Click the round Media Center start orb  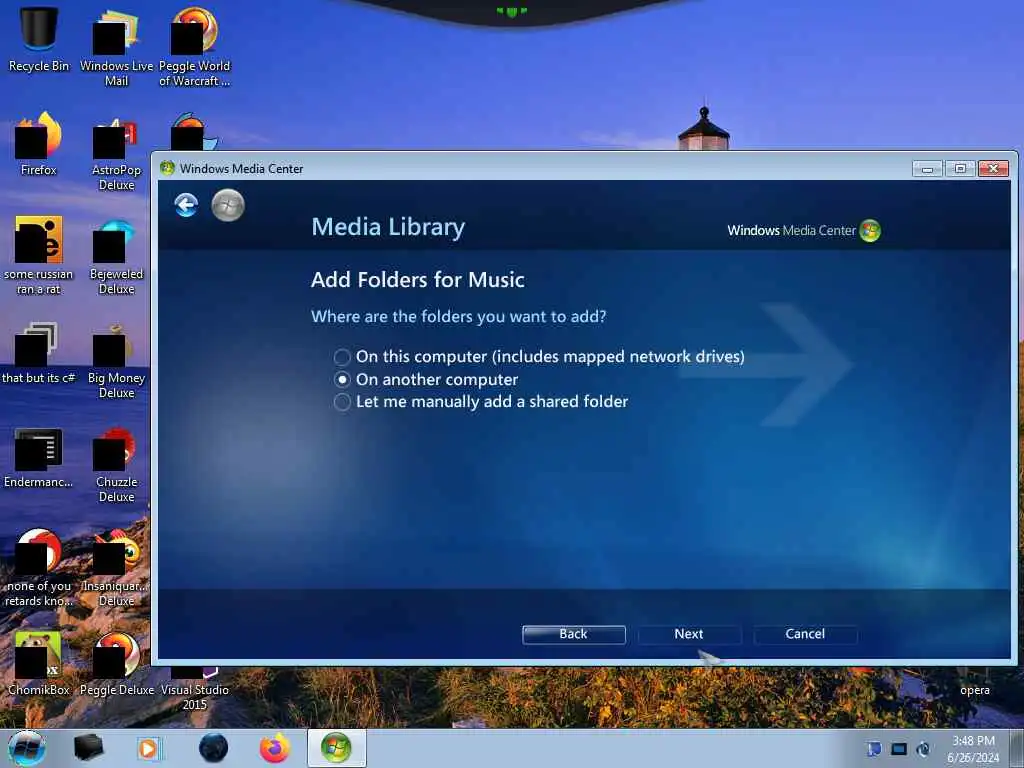[228, 205]
